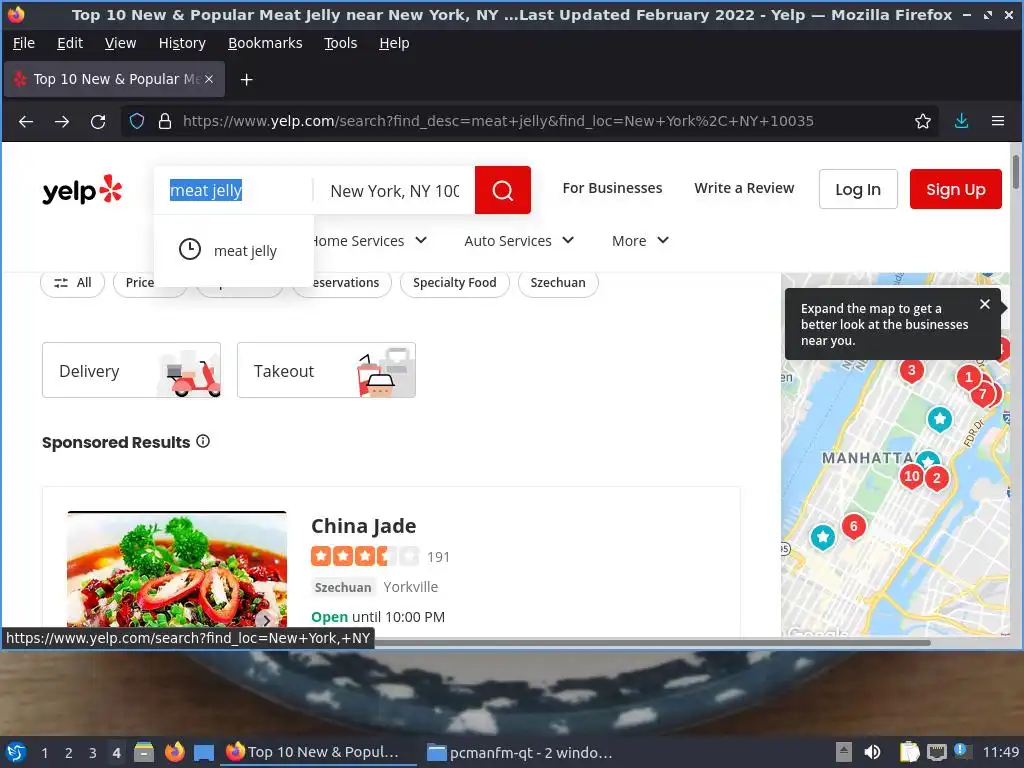The width and height of the screenshot is (1024, 768).
Task: Open the China Jade business link
Action: pyautogui.click(x=363, y=526)
